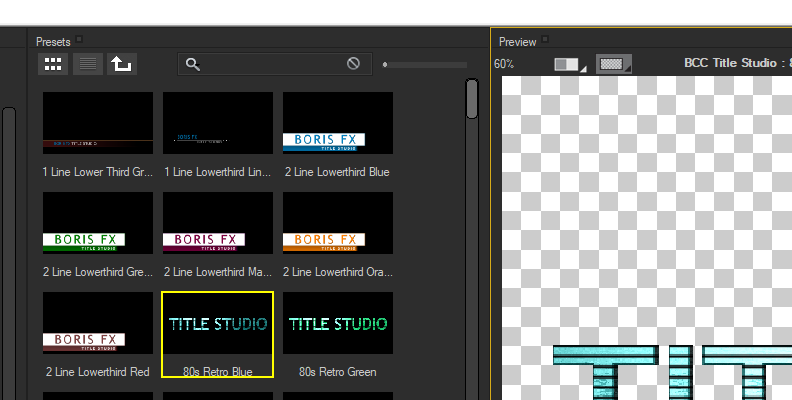Click the Presets panel tab
Viewport: 792px width, 400px height.
tap(53, 41)
